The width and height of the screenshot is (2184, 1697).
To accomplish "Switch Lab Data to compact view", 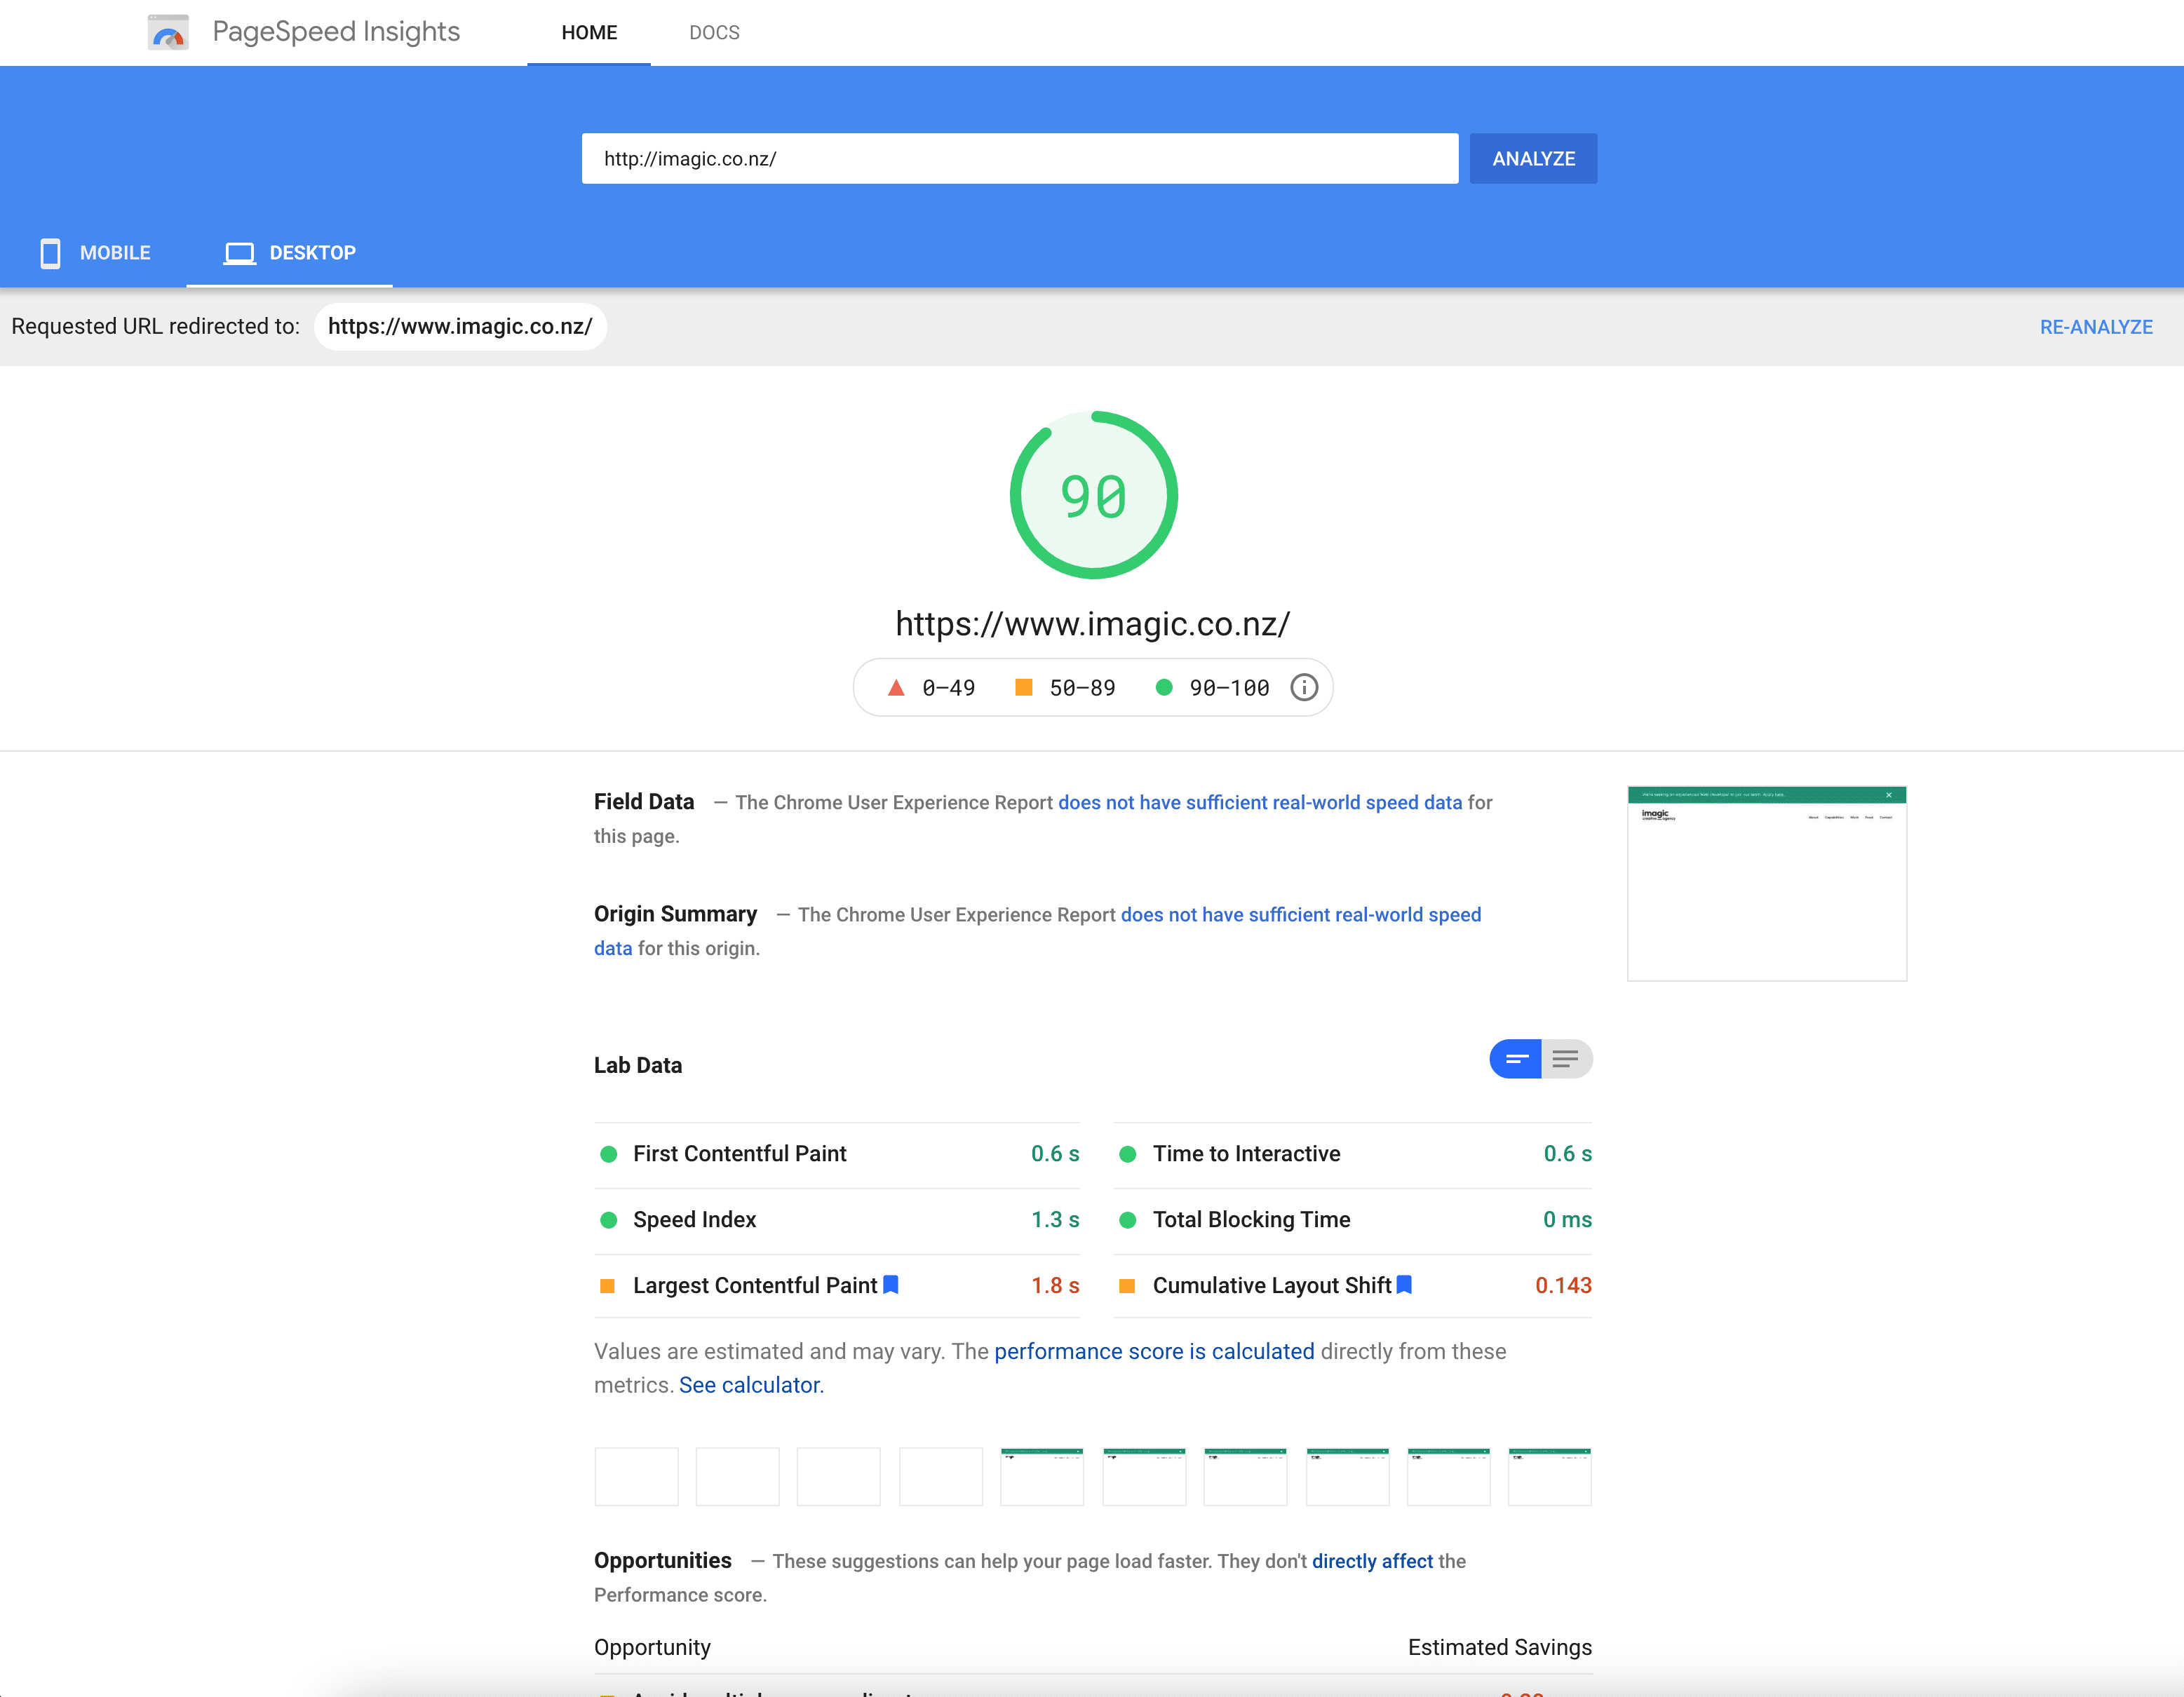I will point(1516,1059).
